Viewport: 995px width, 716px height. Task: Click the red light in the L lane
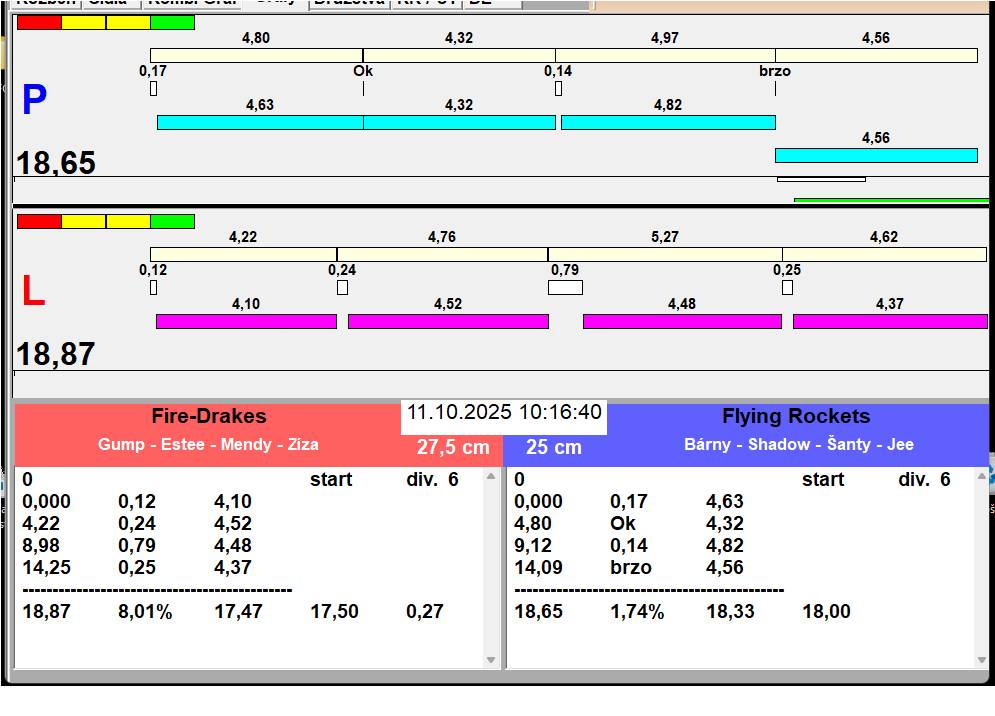click(39, 221)
